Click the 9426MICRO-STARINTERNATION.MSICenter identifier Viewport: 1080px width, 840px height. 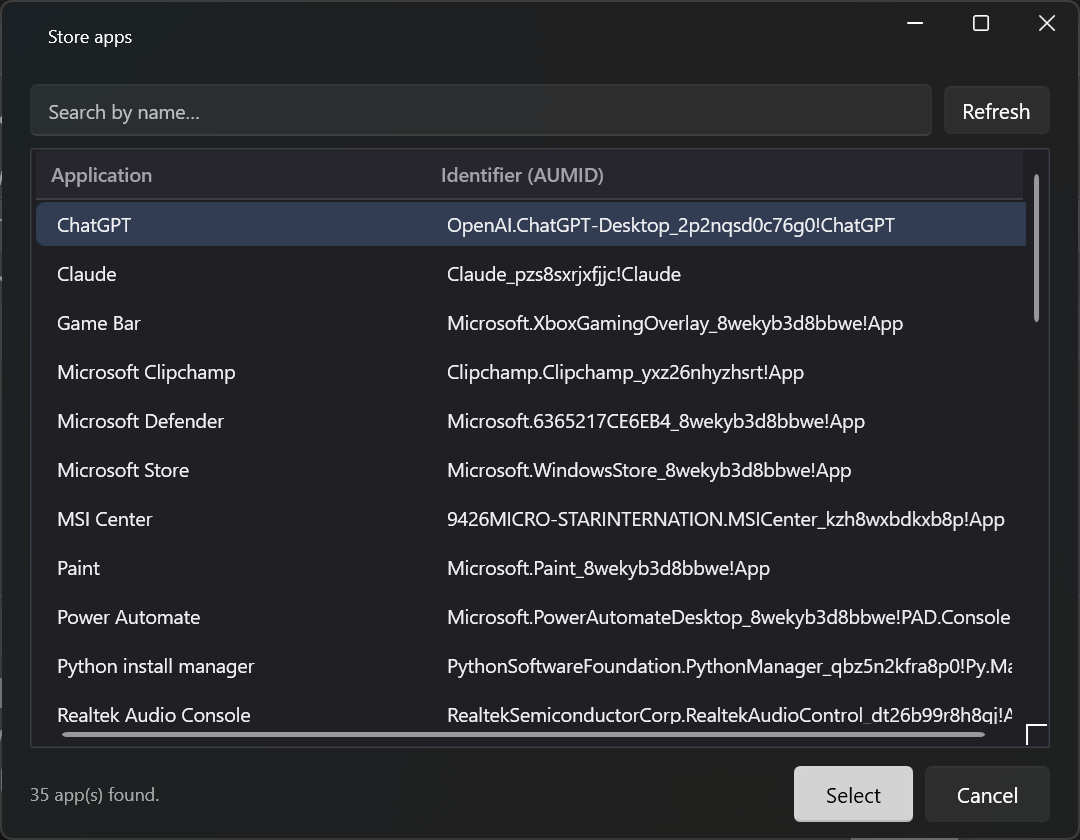[725, 518]
